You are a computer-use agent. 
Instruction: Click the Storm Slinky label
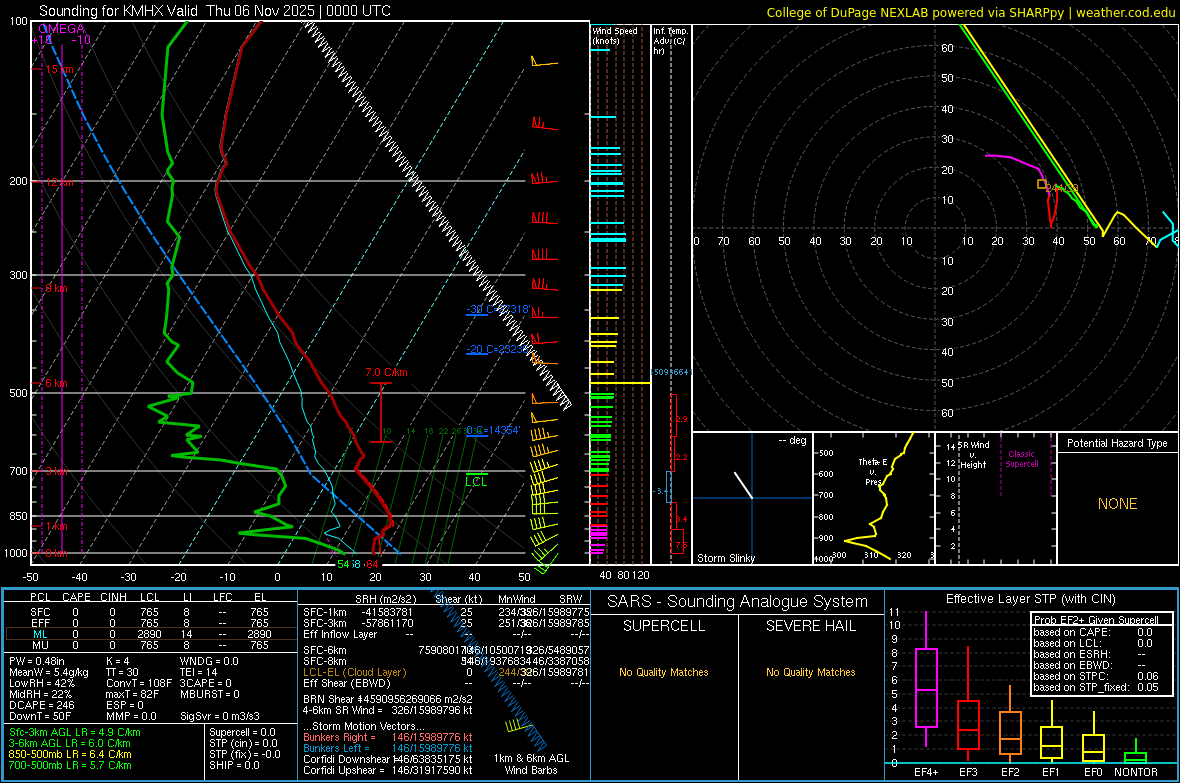coord(725,558)
